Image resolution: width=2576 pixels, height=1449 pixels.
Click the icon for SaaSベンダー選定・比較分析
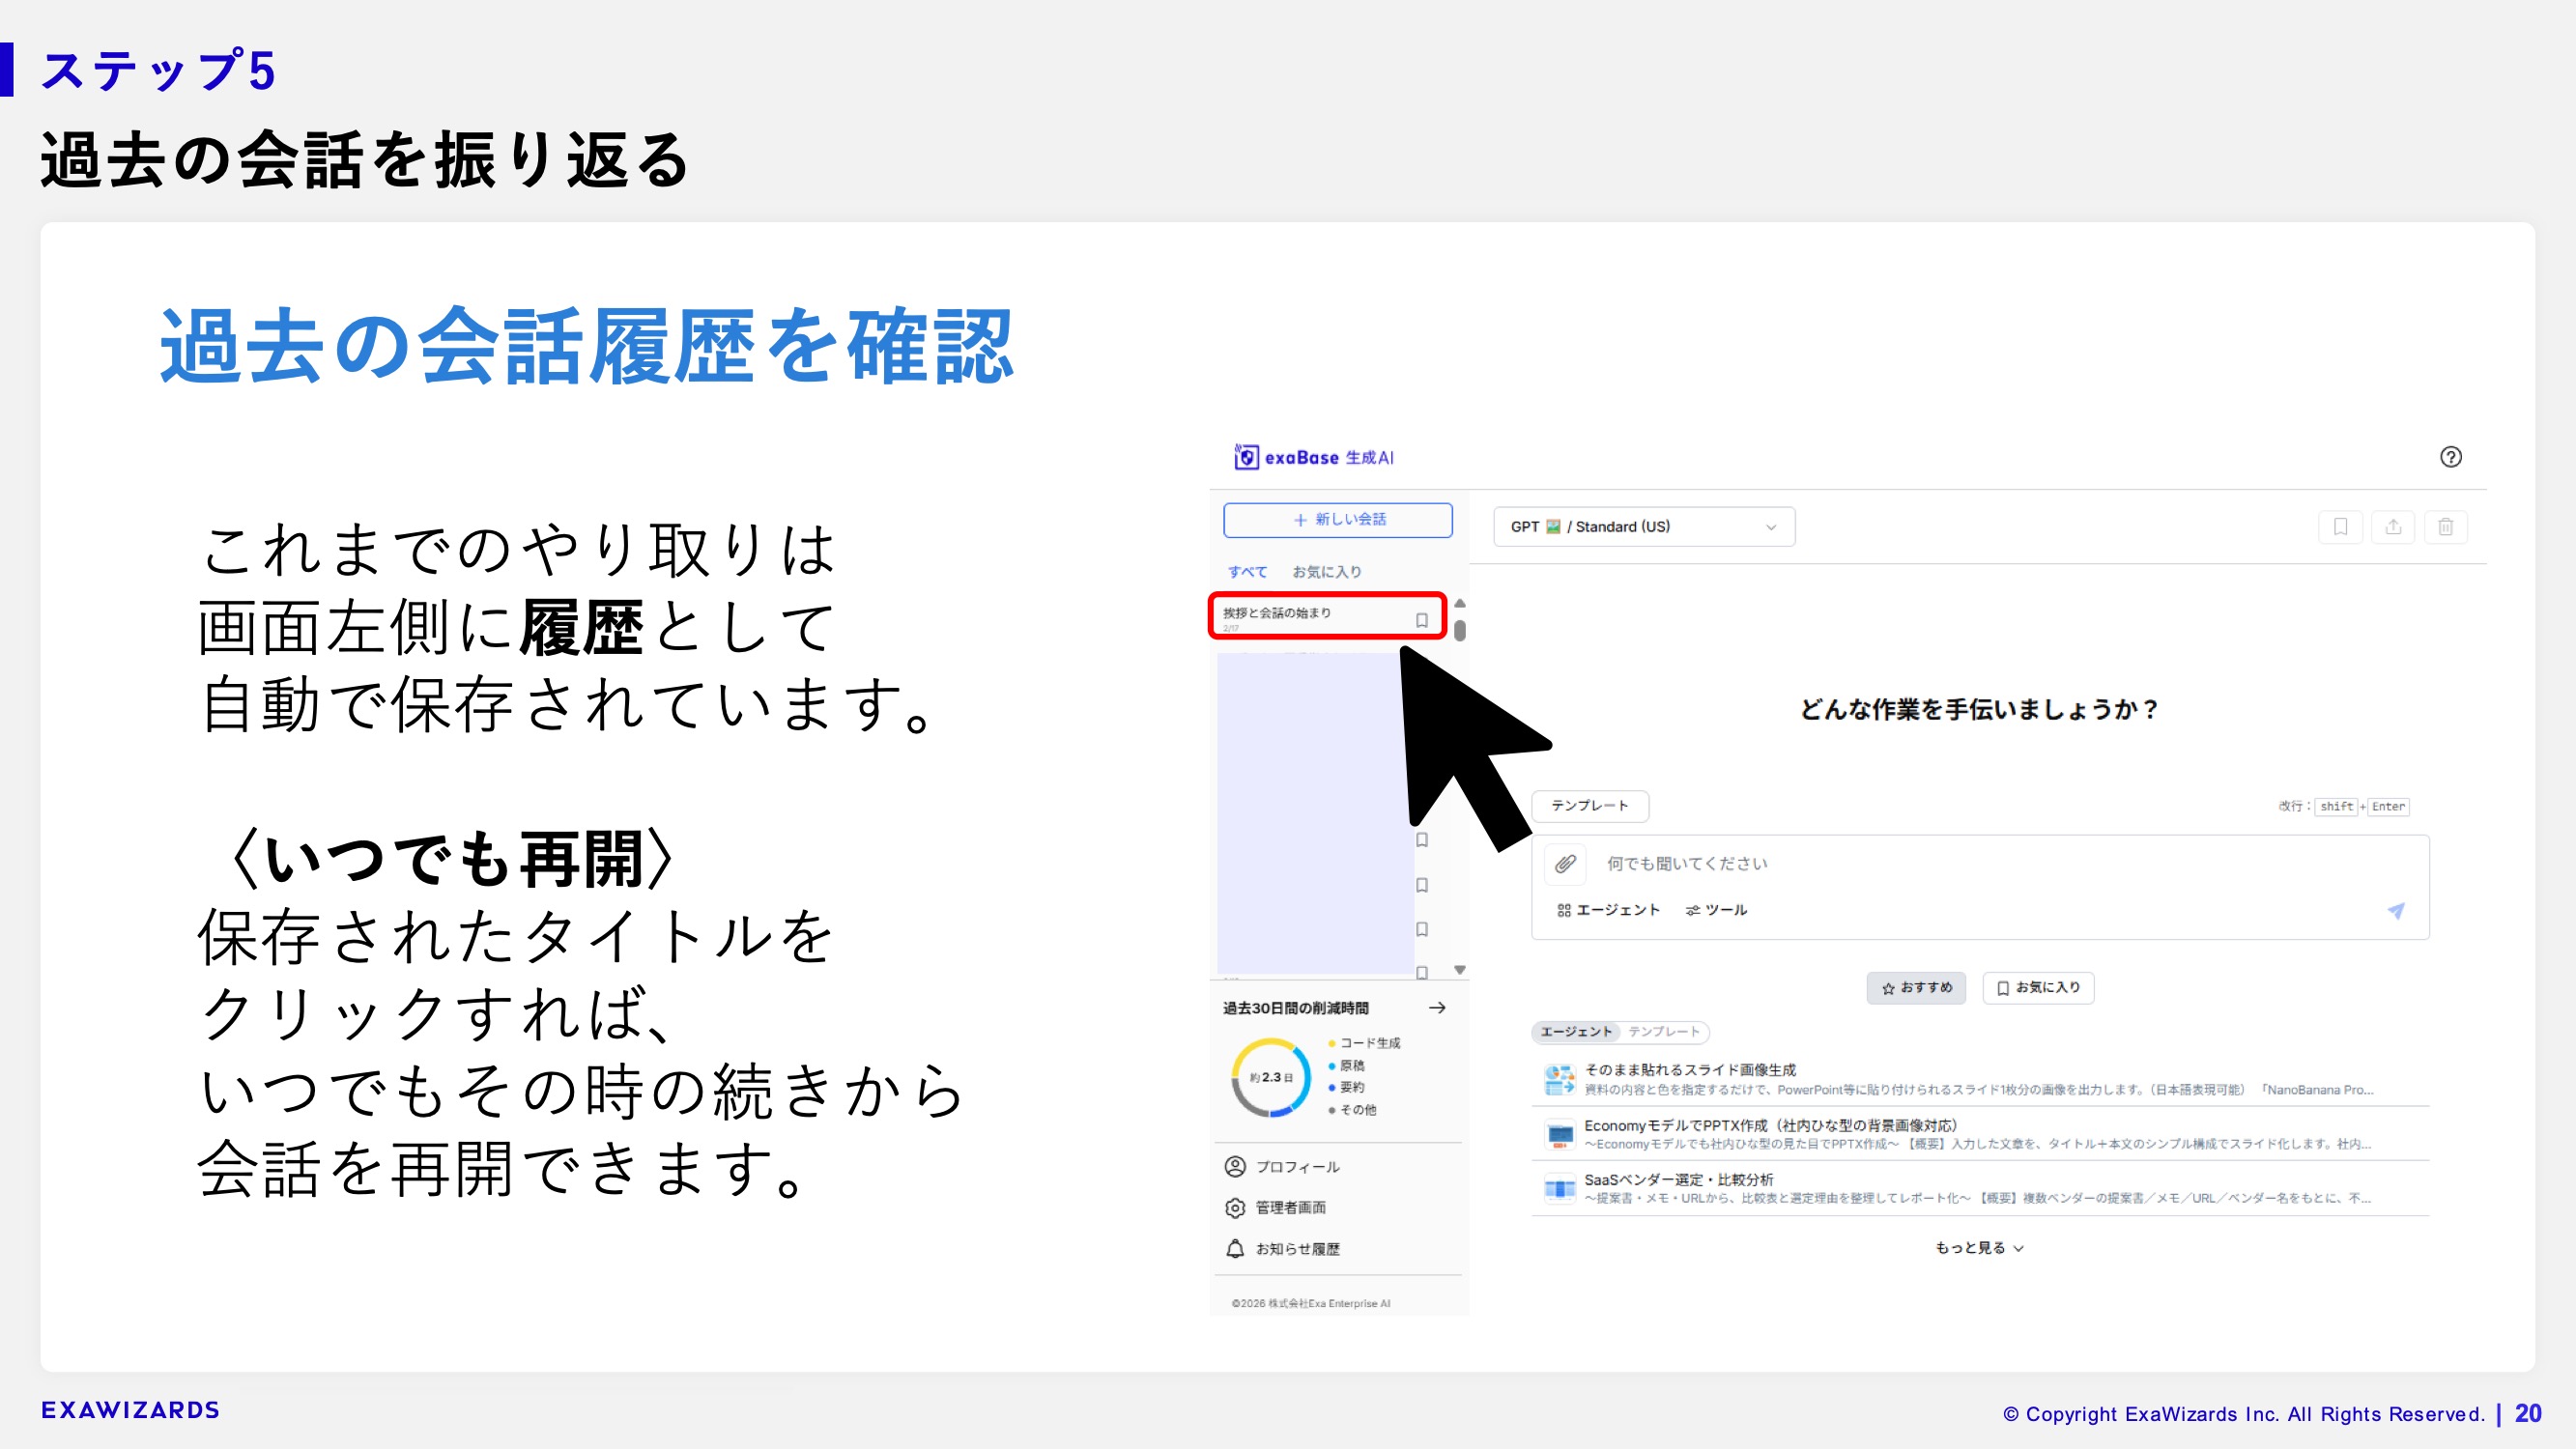[1559, 1189]
